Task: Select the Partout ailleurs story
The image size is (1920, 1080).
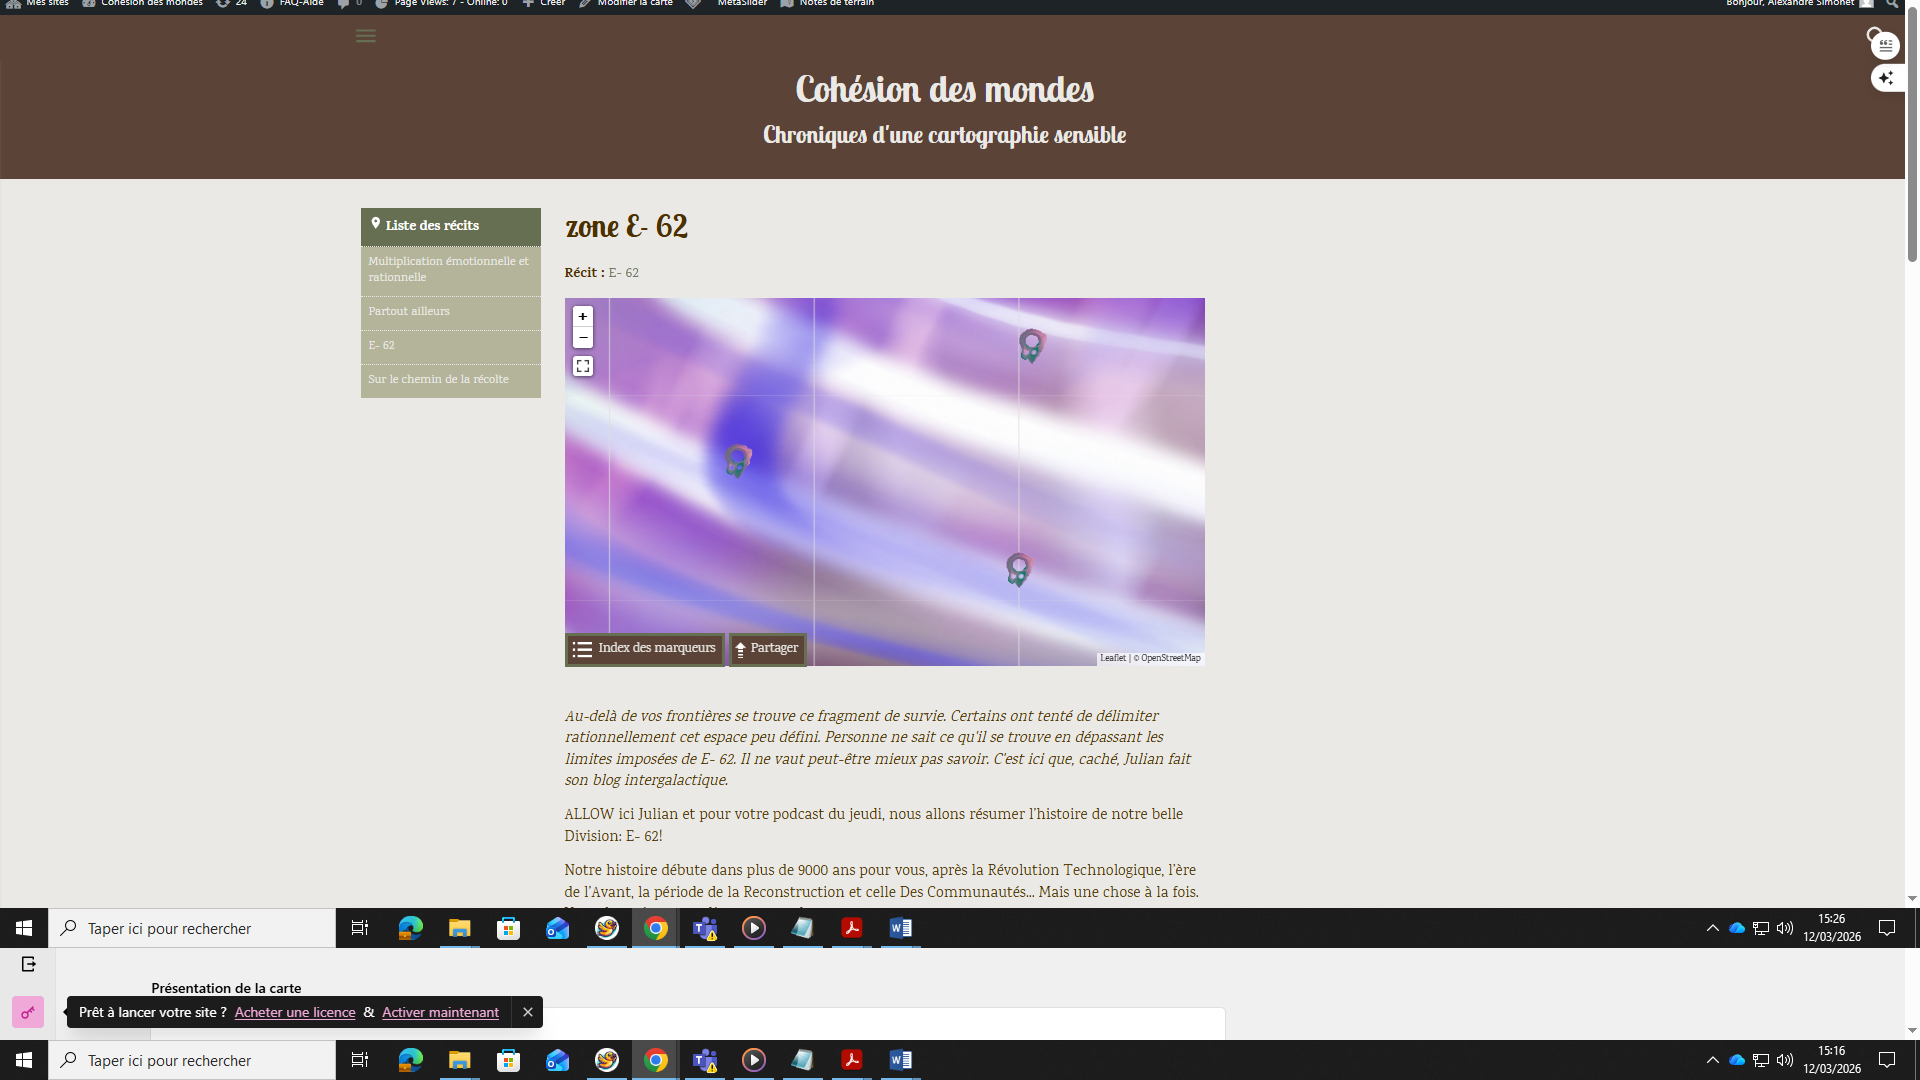Action: [x=409, y=312]
